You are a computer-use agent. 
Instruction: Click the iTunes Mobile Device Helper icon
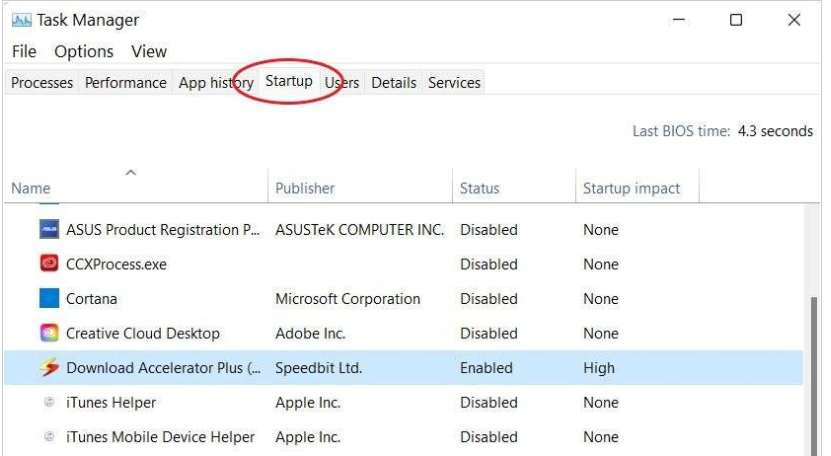click(x=49, y=437)
